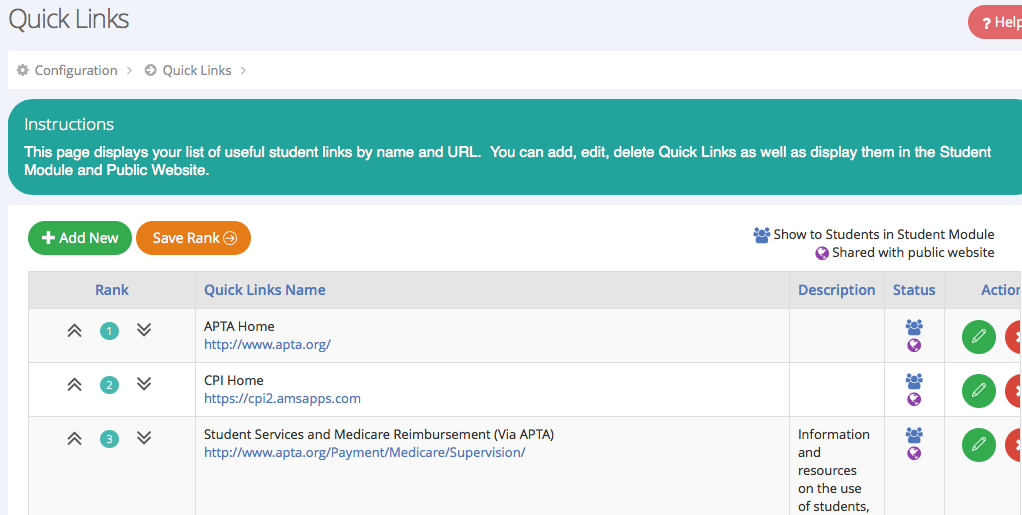Toggle public website sharing for CPI Home
This screenshot has height=515, width=1022.
click(x=914, y=400)
